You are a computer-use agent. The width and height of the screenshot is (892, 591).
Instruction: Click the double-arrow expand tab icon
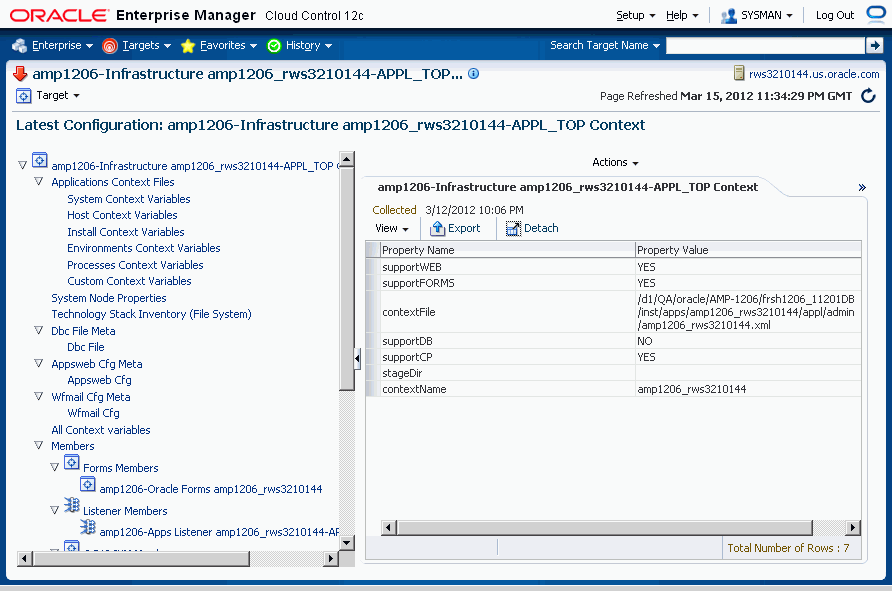pos(862,187)
